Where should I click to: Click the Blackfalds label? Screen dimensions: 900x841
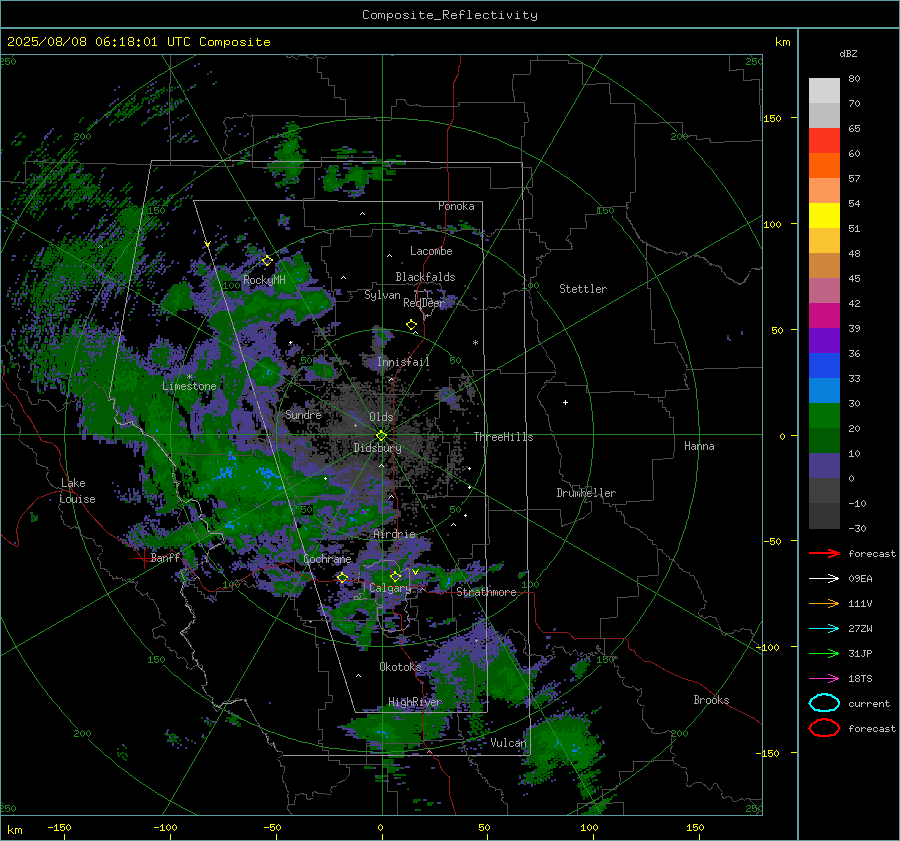click(x=425, y=277)
